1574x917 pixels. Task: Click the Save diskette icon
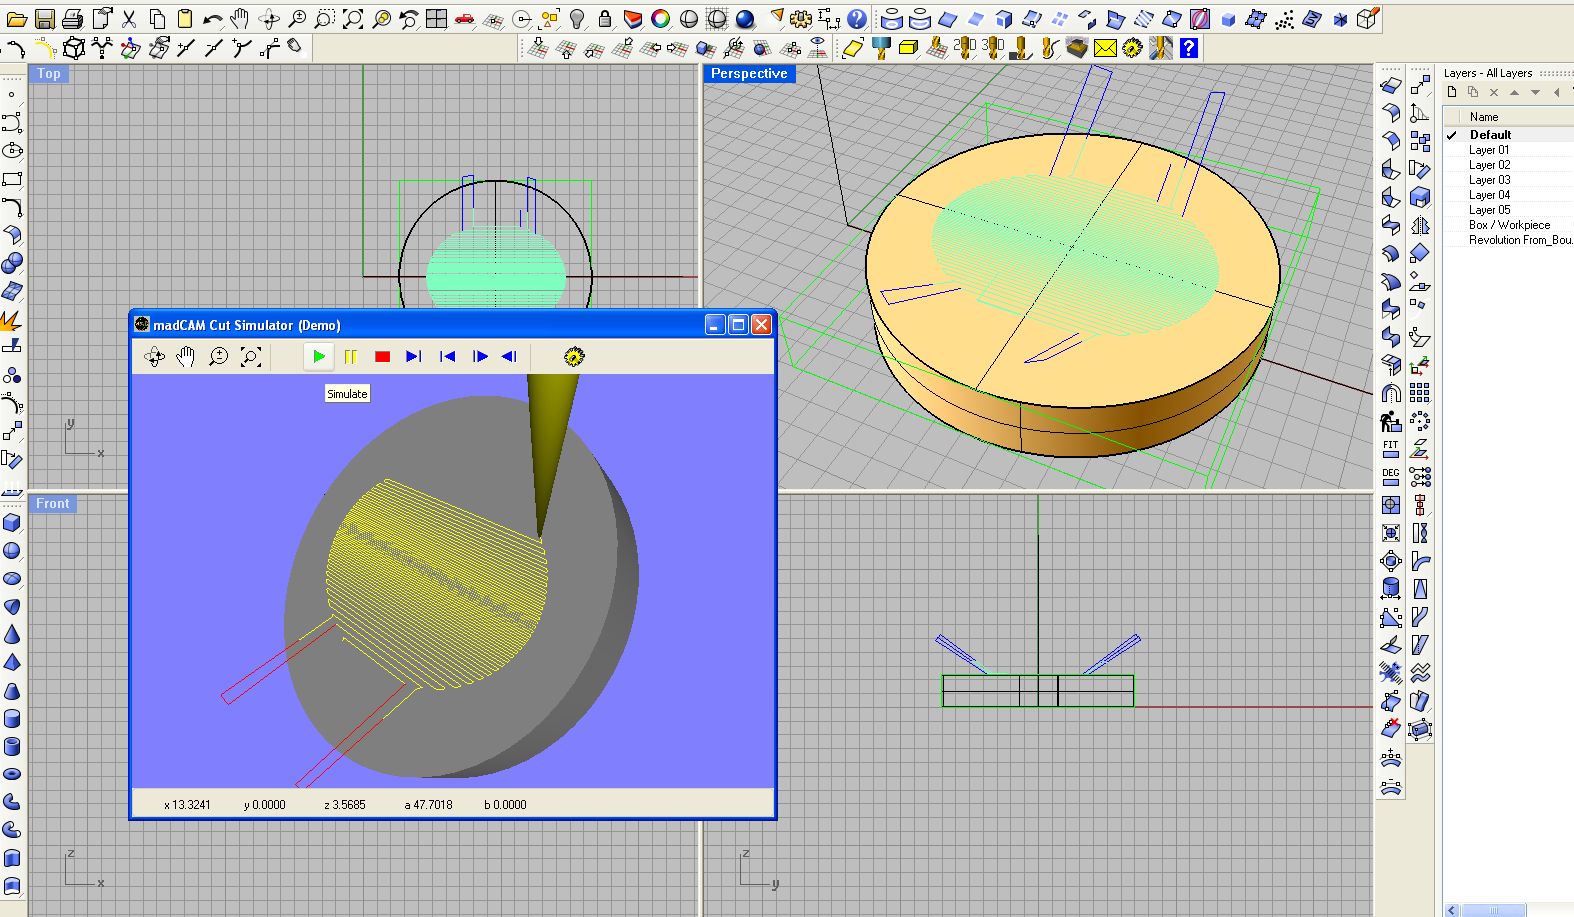(45, 19)
